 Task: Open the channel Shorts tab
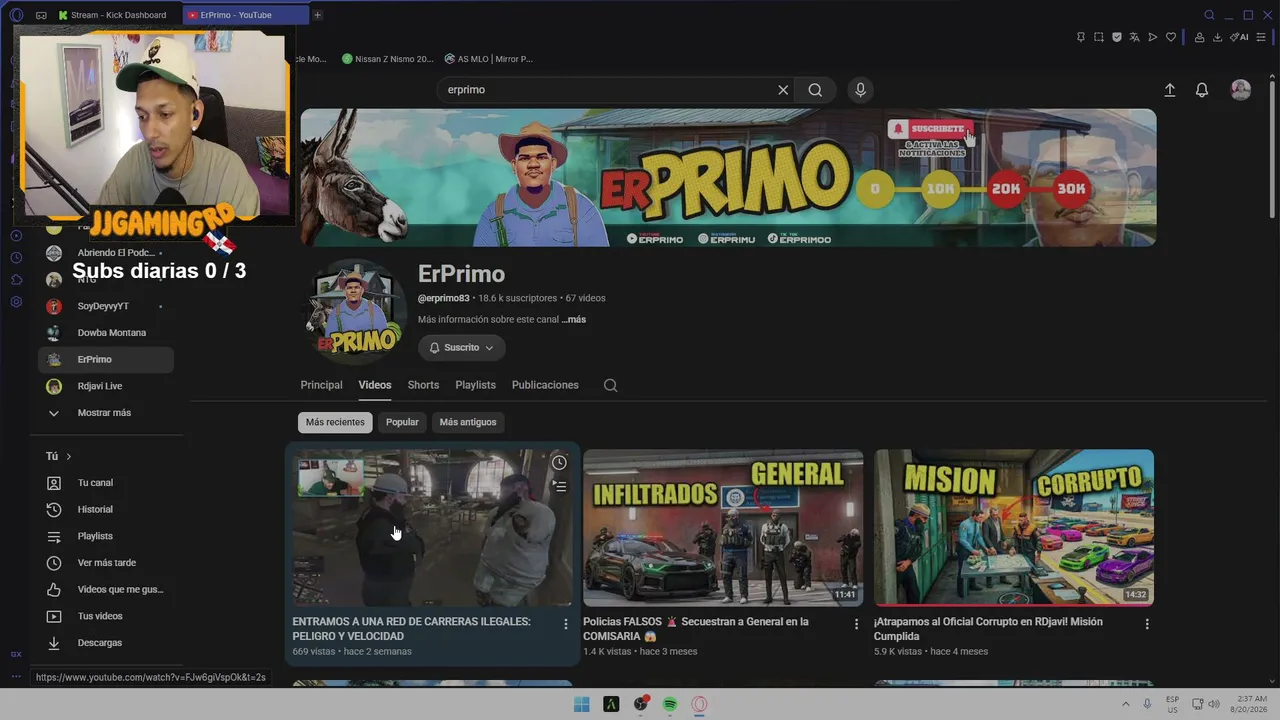pos(423,385)
